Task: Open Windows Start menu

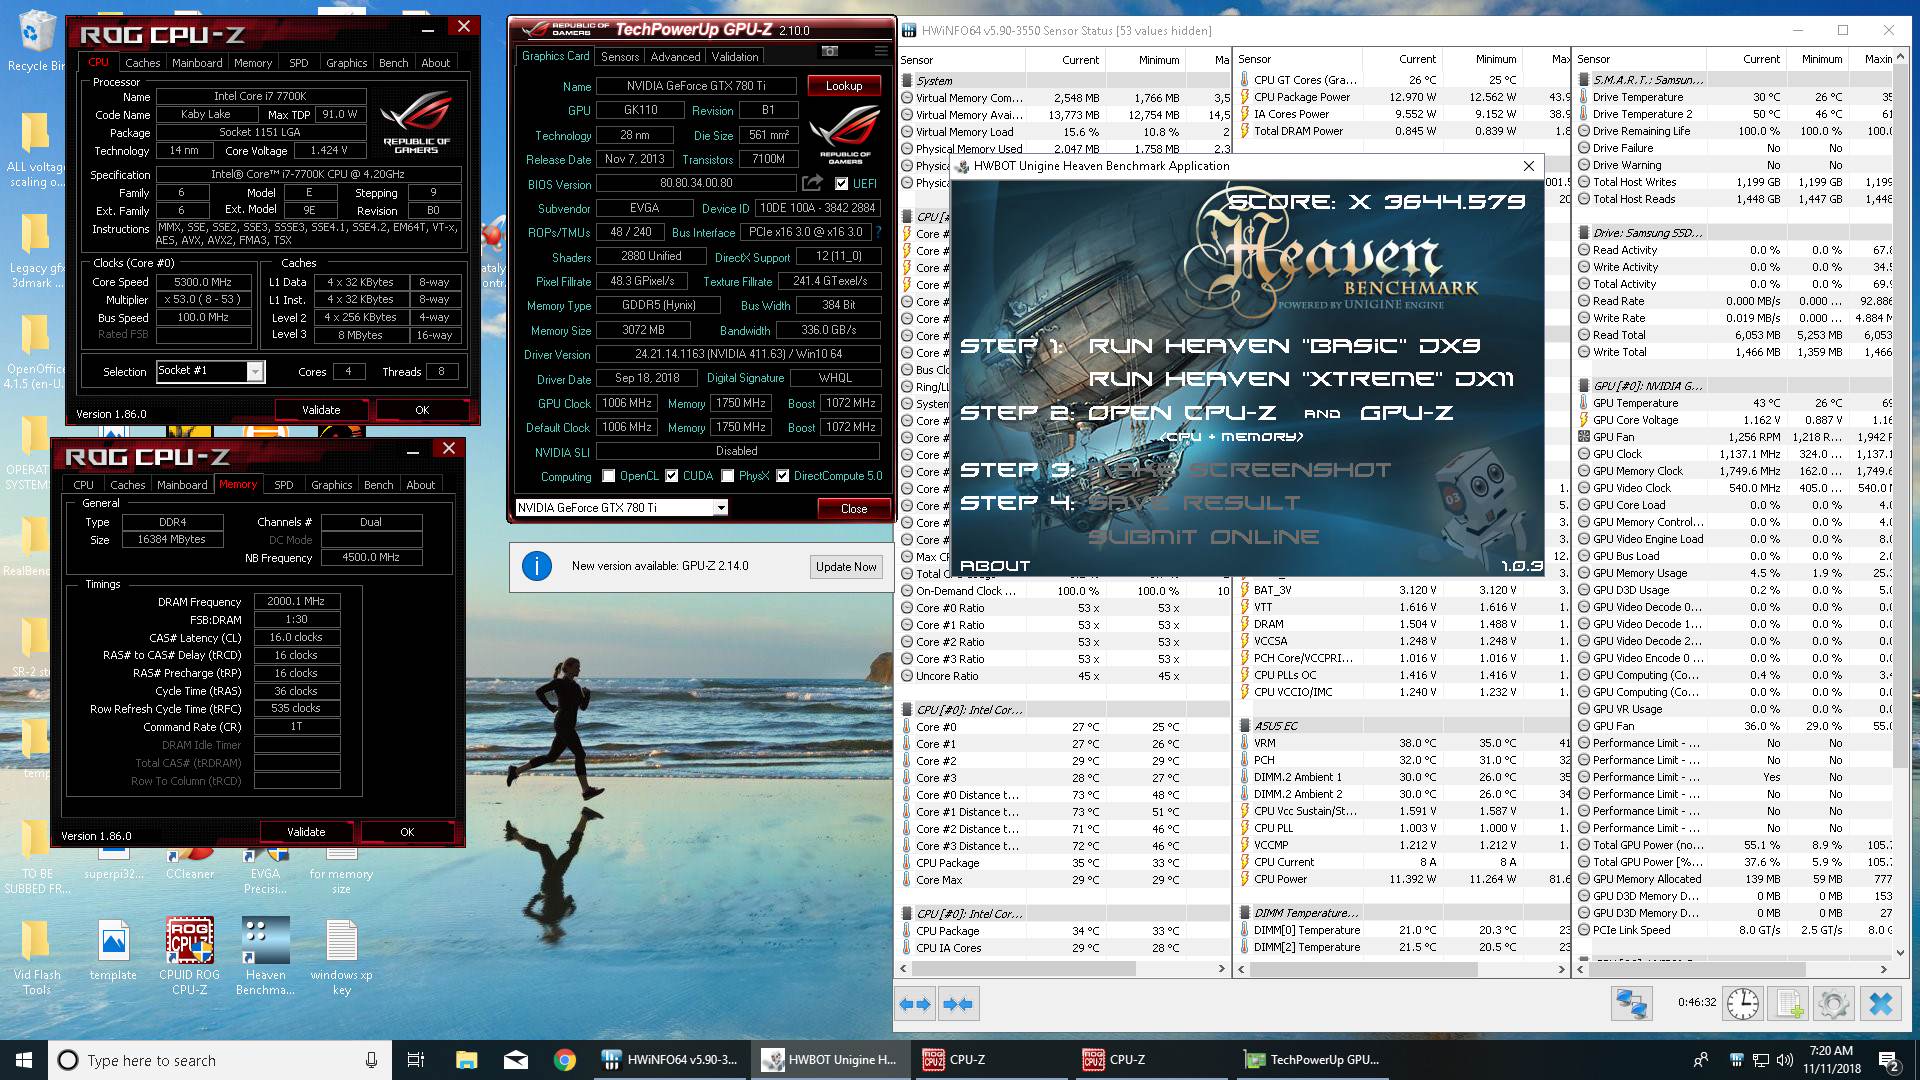Action: pos(24,1060)
